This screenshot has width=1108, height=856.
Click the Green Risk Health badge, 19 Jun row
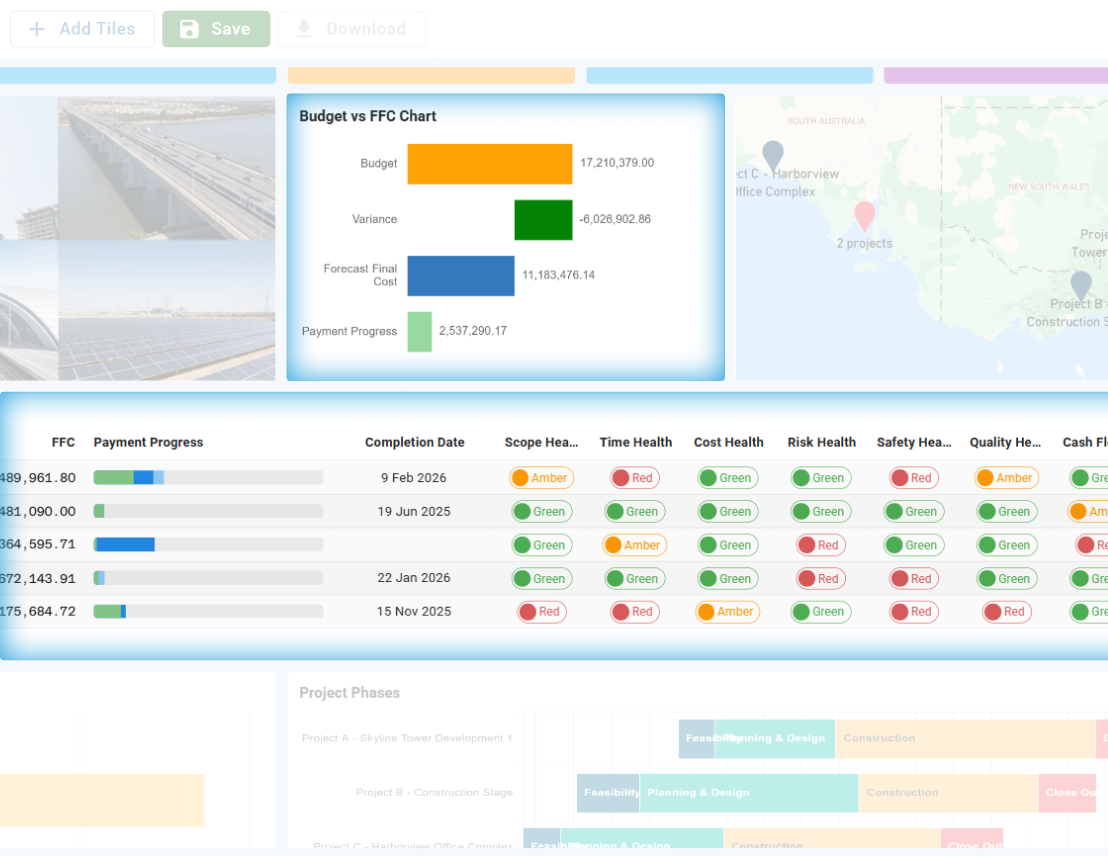pos(820,511)
